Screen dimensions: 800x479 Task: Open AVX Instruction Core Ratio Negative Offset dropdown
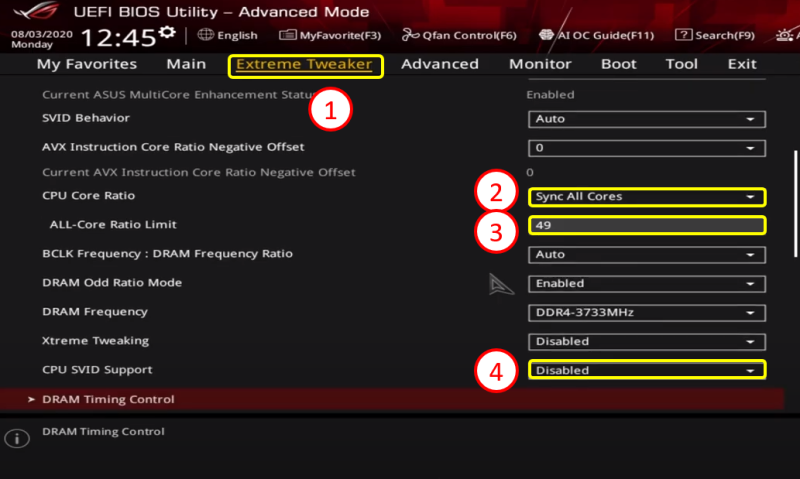[x=647, y=148]
